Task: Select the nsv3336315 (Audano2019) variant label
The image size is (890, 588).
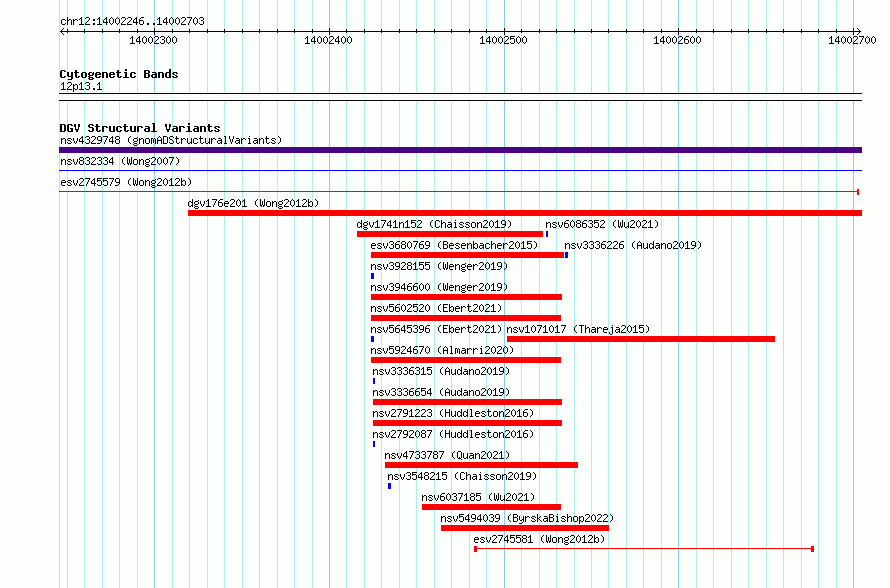Action: 441,371
